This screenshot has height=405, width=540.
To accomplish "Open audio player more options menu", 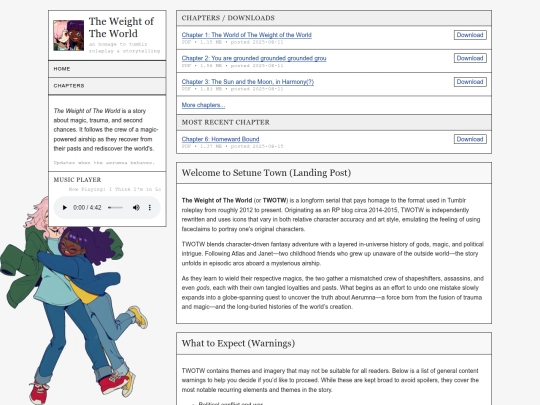I will coord(149,208).
